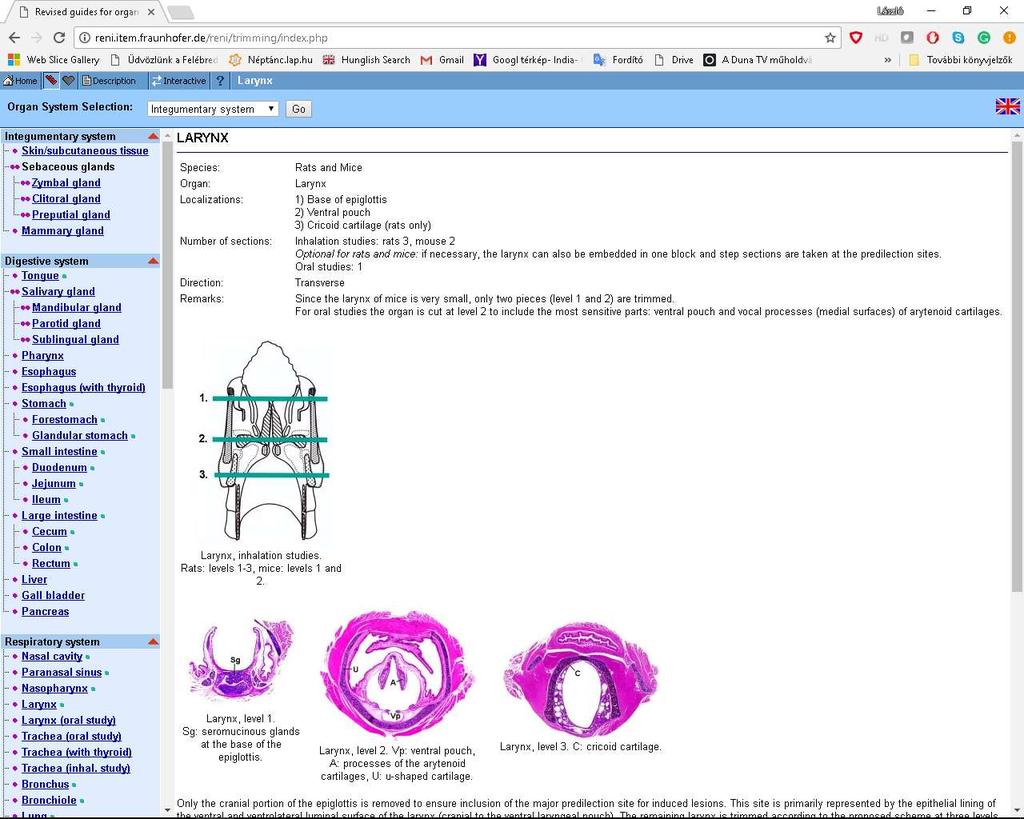The image size is (1024, 819).
Task: Open the Duodenum link
Action: point(59,468)
